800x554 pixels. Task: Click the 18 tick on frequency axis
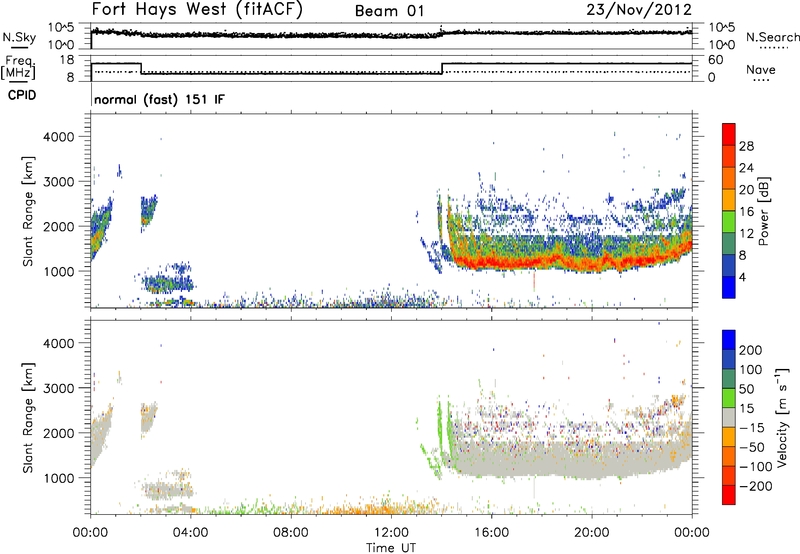click(x=66, y=60)
